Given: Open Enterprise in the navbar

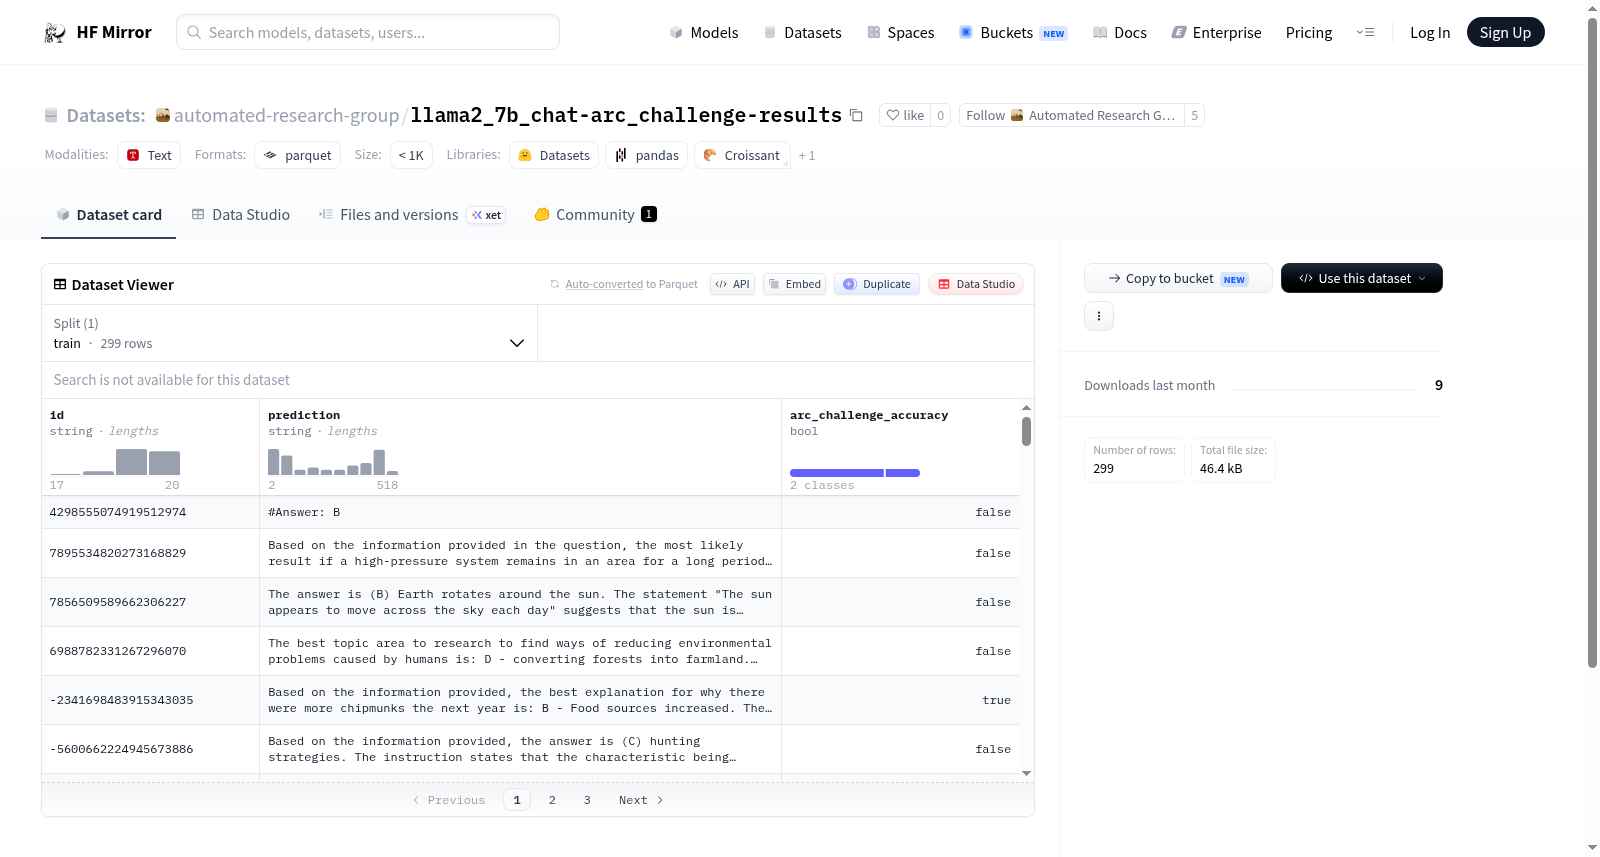Looking at the screenshot, I should (1216, 33).
